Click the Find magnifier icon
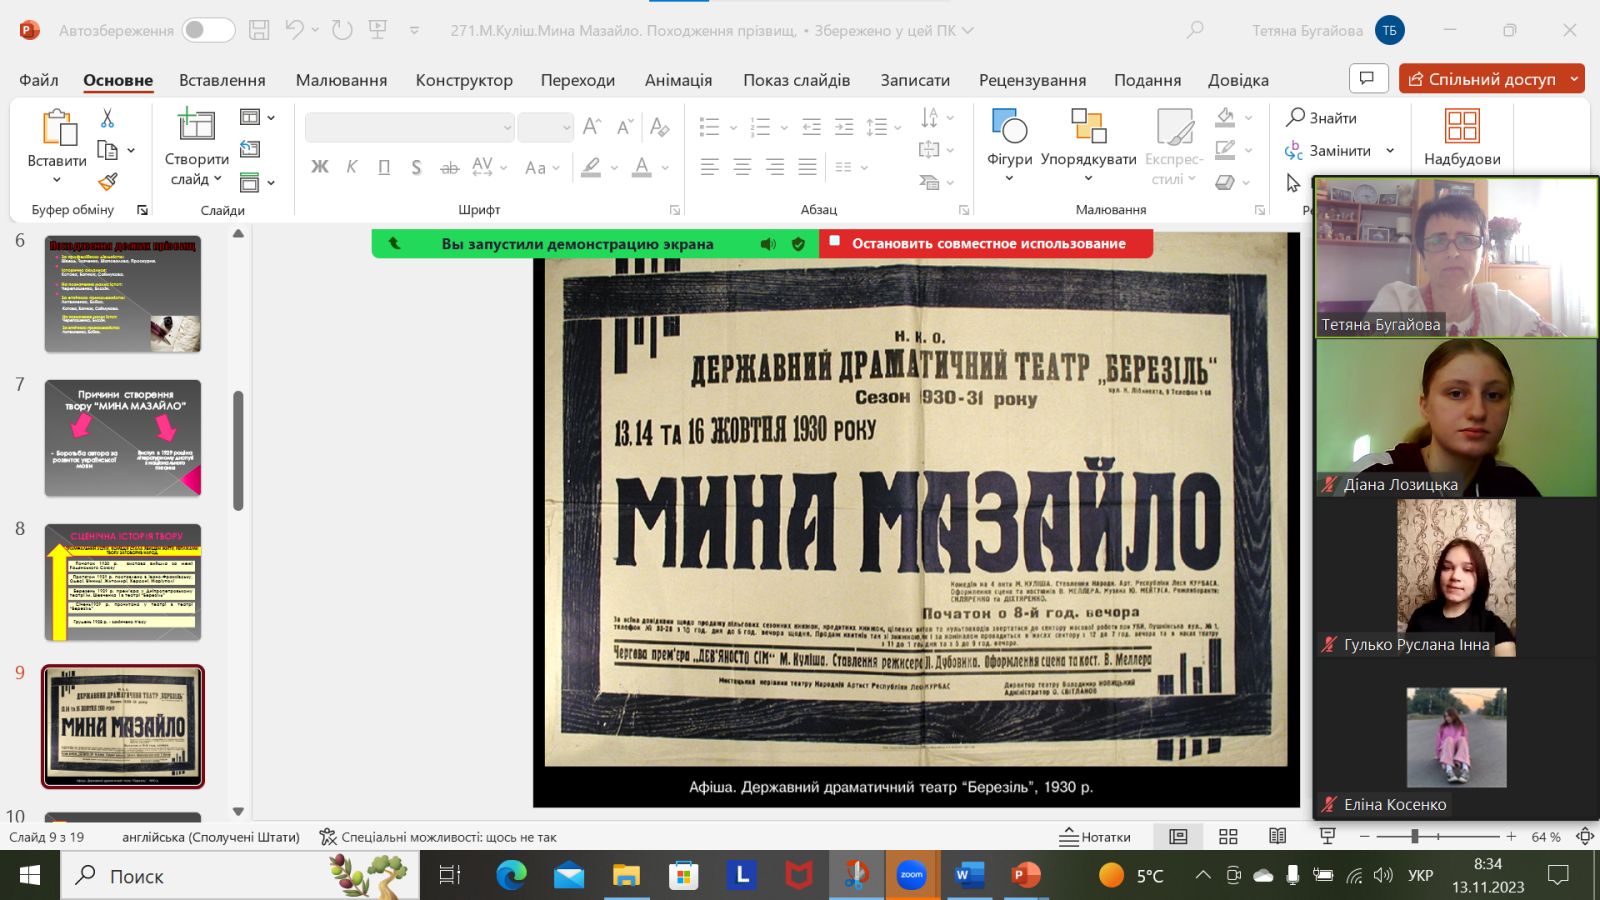Image resolution: width=1600 pixels, height=900 pixels. click(x=1295, y=117)
